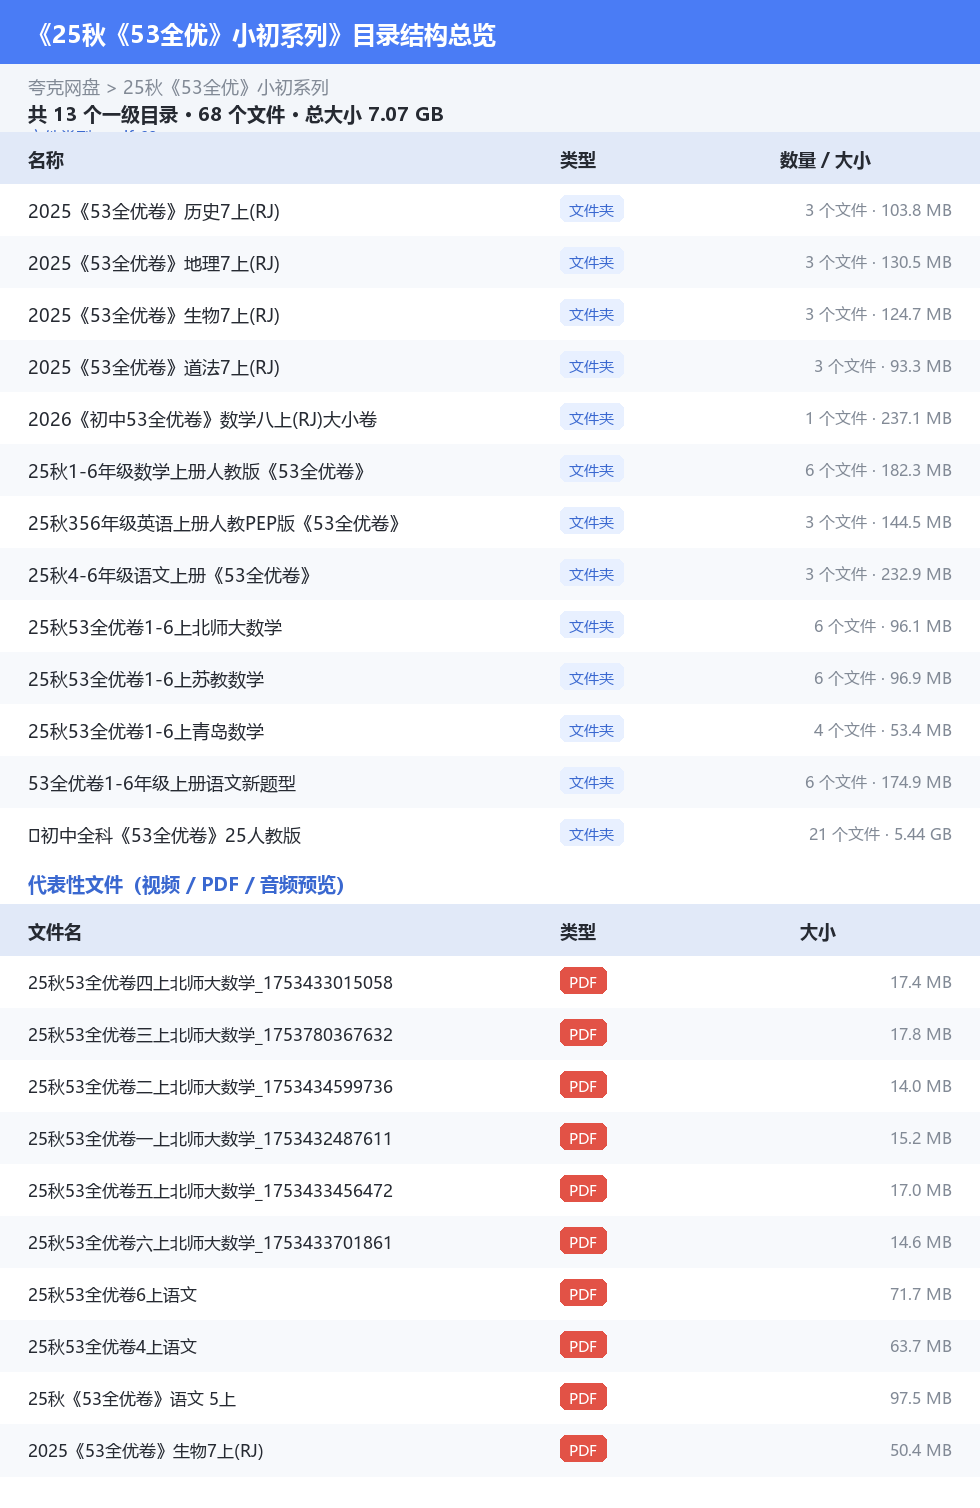Image resolution: width=980 pixels, height=1508 pixels.
Task: Click the size 6 个文件 · 182.3 MB
Action: point(878,470)
